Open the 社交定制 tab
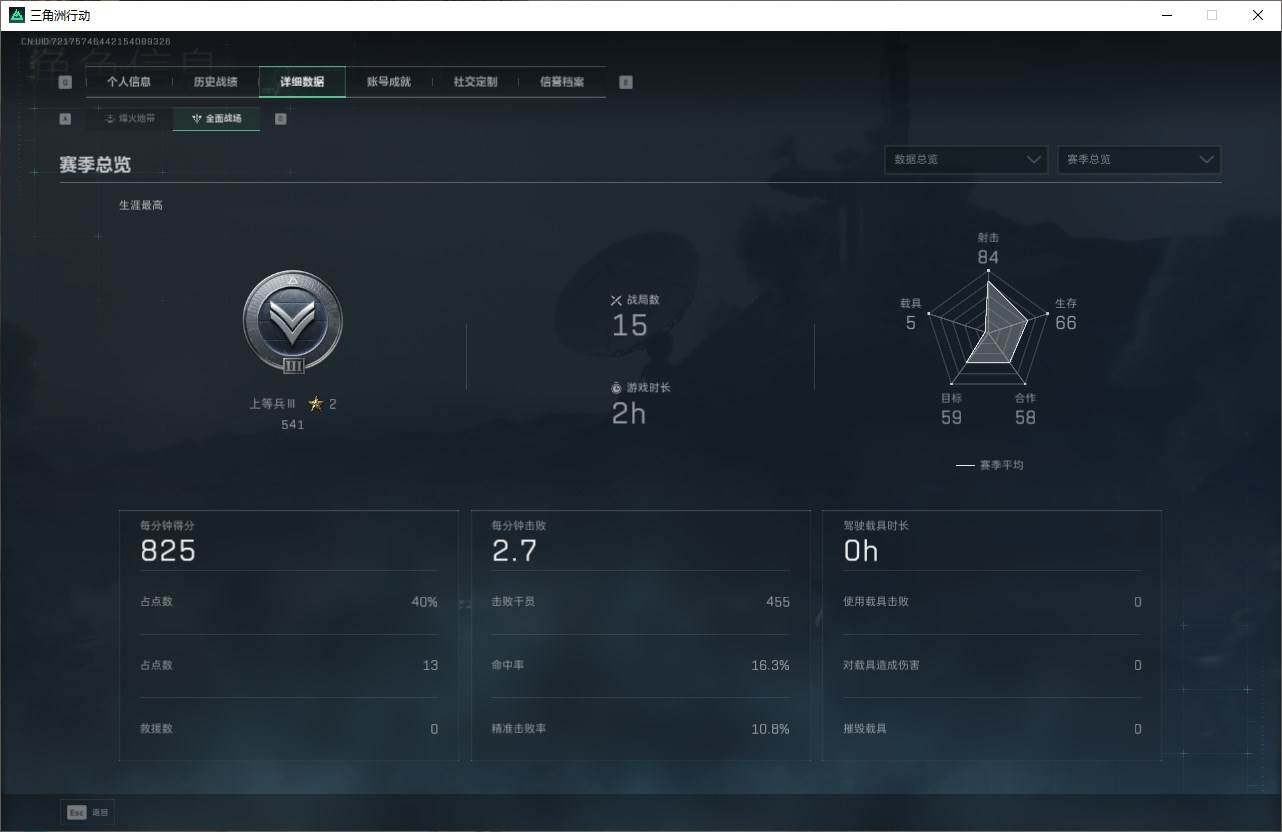 [x=475, y=82]
